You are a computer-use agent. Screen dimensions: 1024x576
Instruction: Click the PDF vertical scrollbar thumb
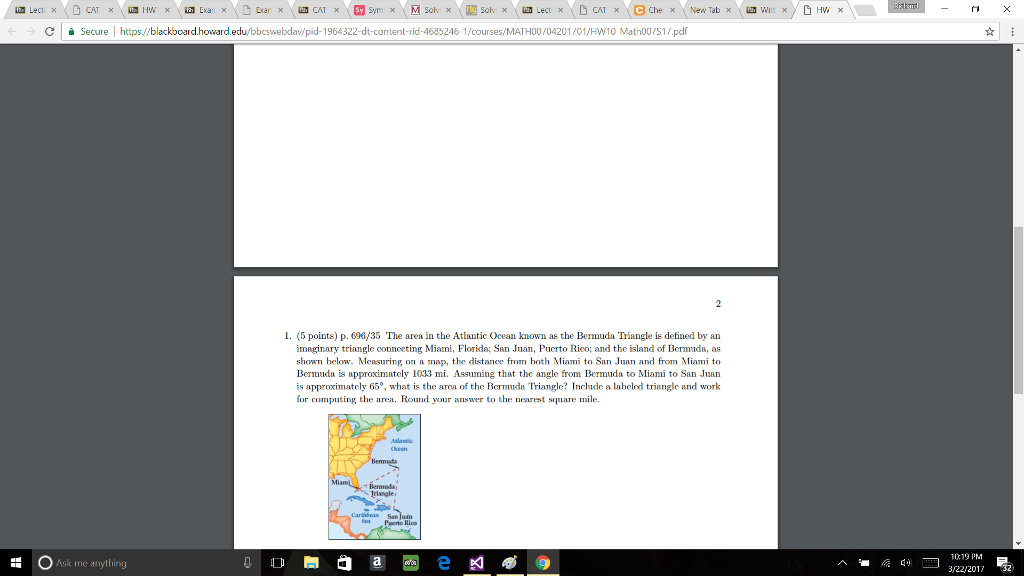point(1018,310)
